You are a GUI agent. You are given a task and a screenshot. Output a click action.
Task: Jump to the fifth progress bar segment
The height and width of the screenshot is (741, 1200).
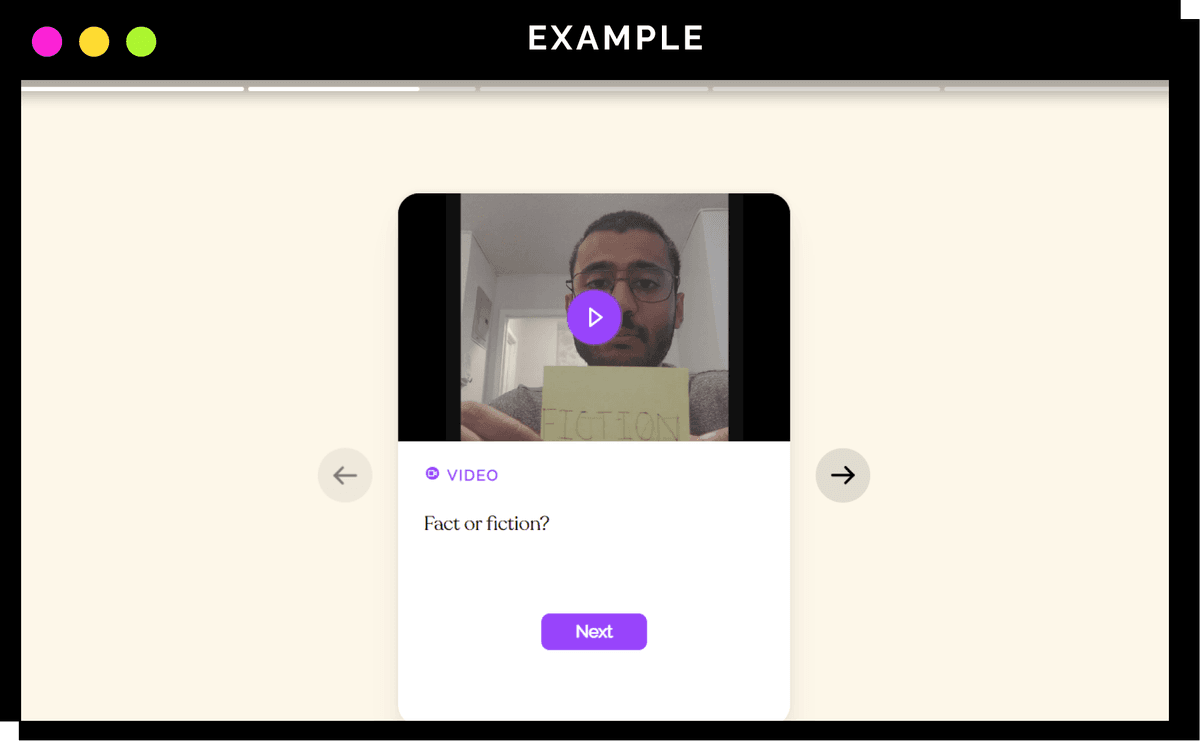pyautogui.click(x=1057, y=89)
